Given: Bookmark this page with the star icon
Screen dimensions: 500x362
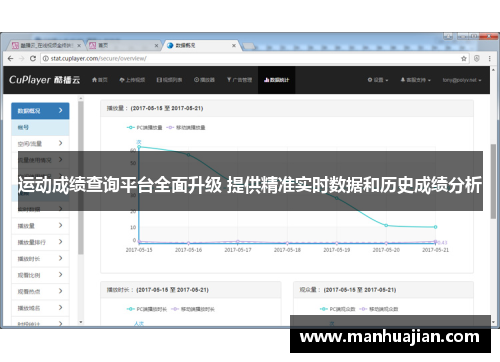Looking at the screenshot, I should coord(464,59).
